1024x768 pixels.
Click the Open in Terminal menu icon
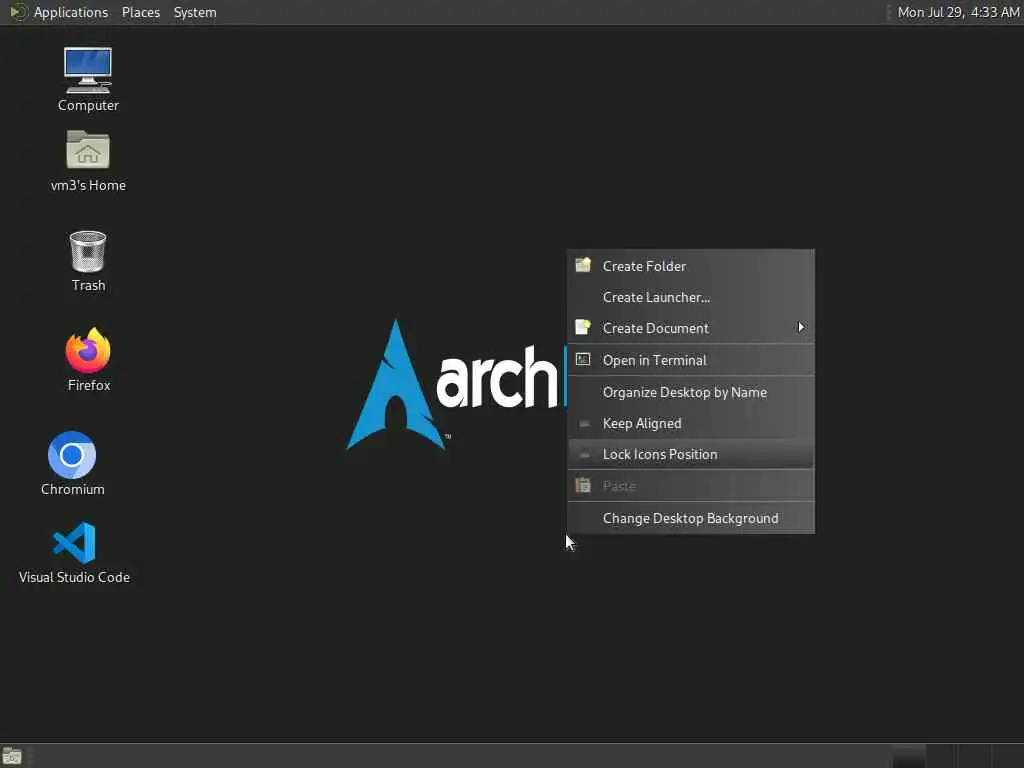583,359
